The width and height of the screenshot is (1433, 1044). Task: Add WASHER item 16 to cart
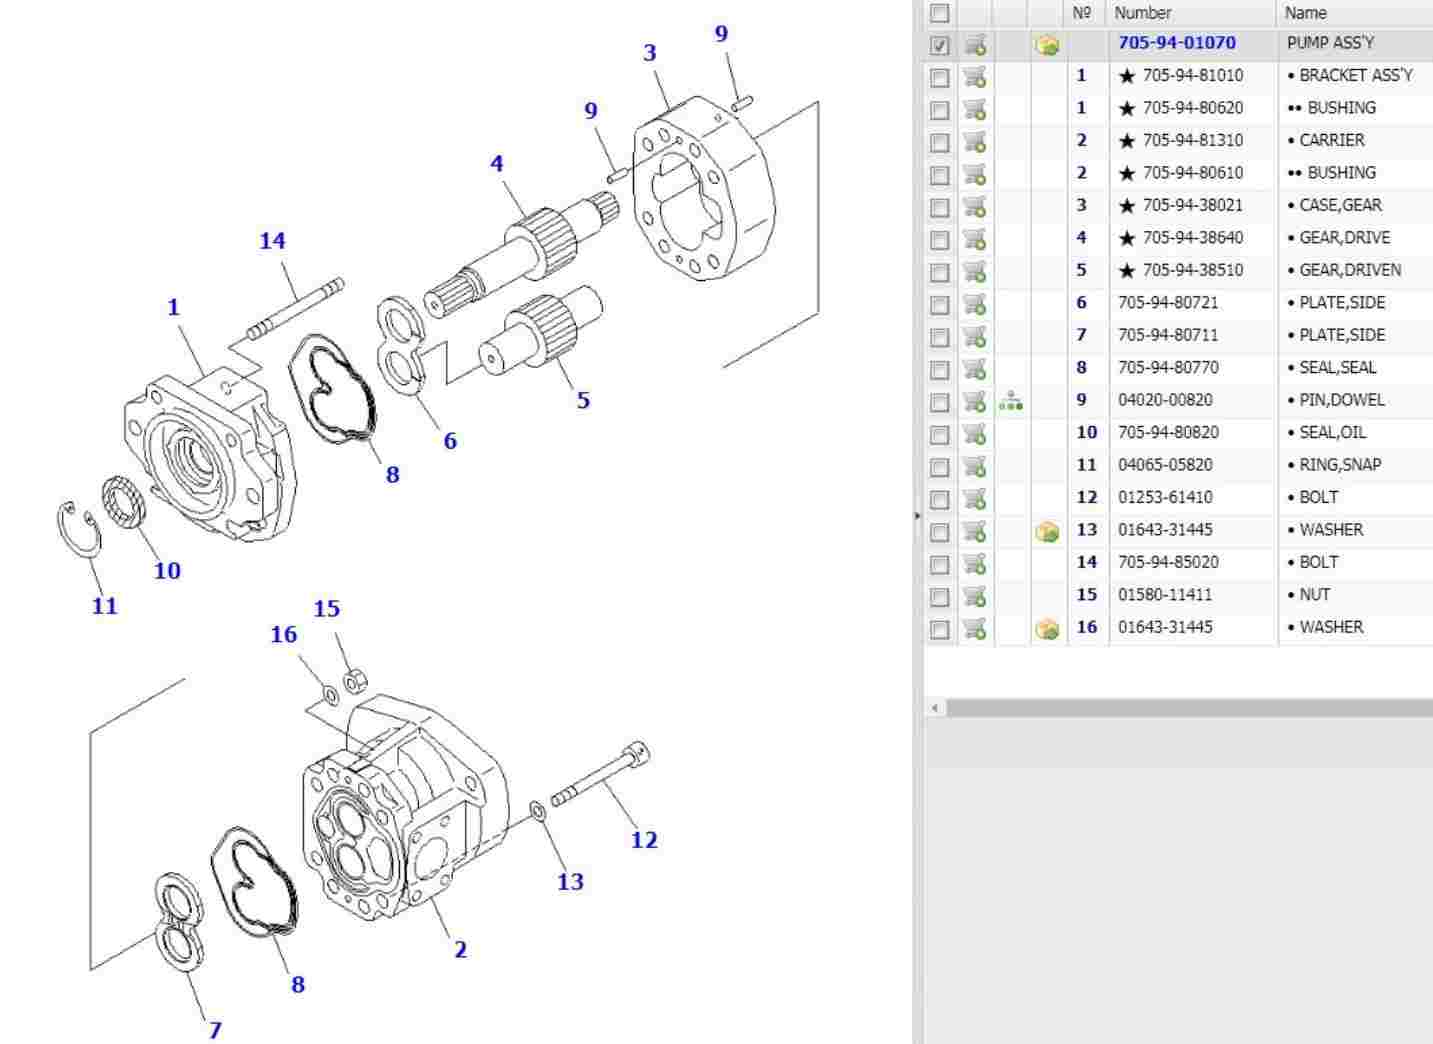coord(975,629)
